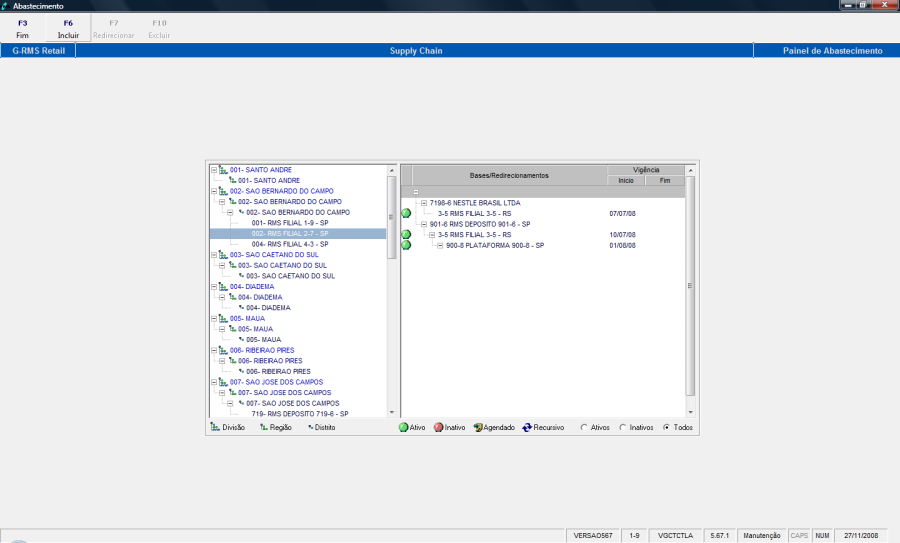Select the Todos radio button
Image resolution: width=900 pixels, height=543 pixels.
(666, 428)
